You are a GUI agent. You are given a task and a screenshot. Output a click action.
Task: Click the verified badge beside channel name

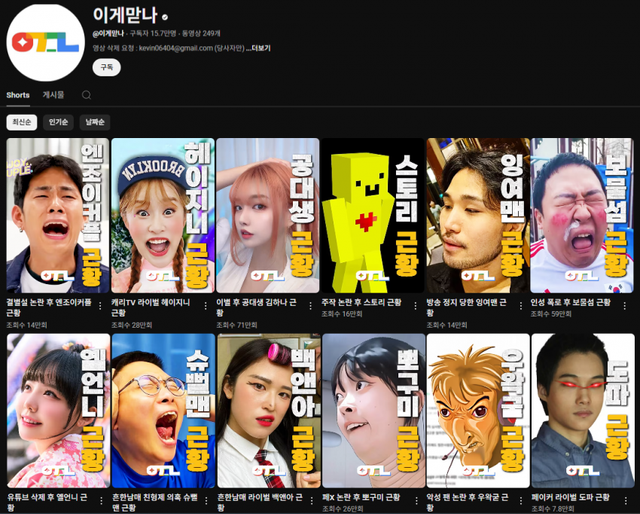pos(165,18)
